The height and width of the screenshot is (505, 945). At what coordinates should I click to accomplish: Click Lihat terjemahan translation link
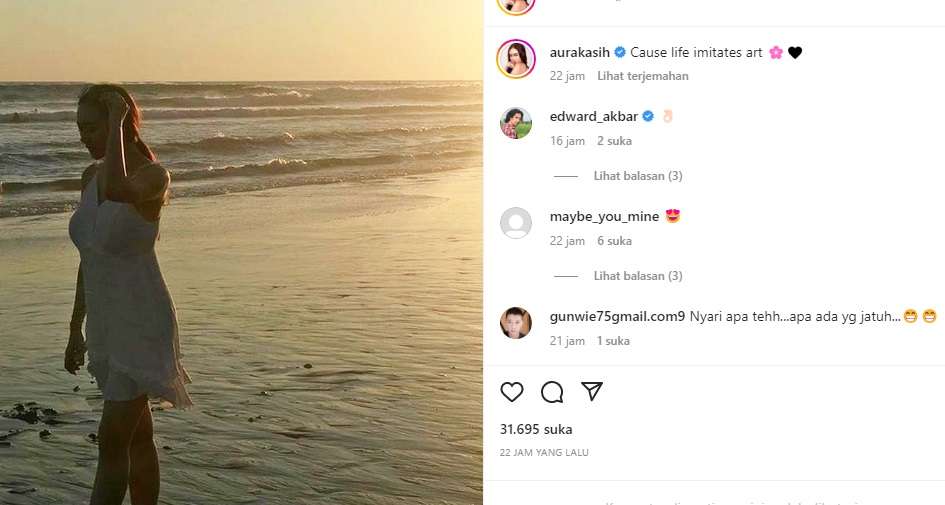click(x=642, y=76)
